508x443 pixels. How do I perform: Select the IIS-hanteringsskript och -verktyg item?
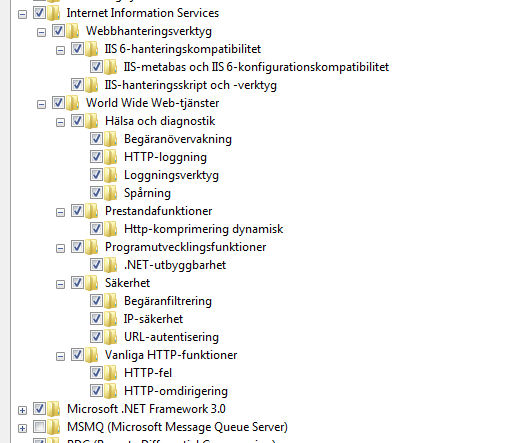(191, 85)
